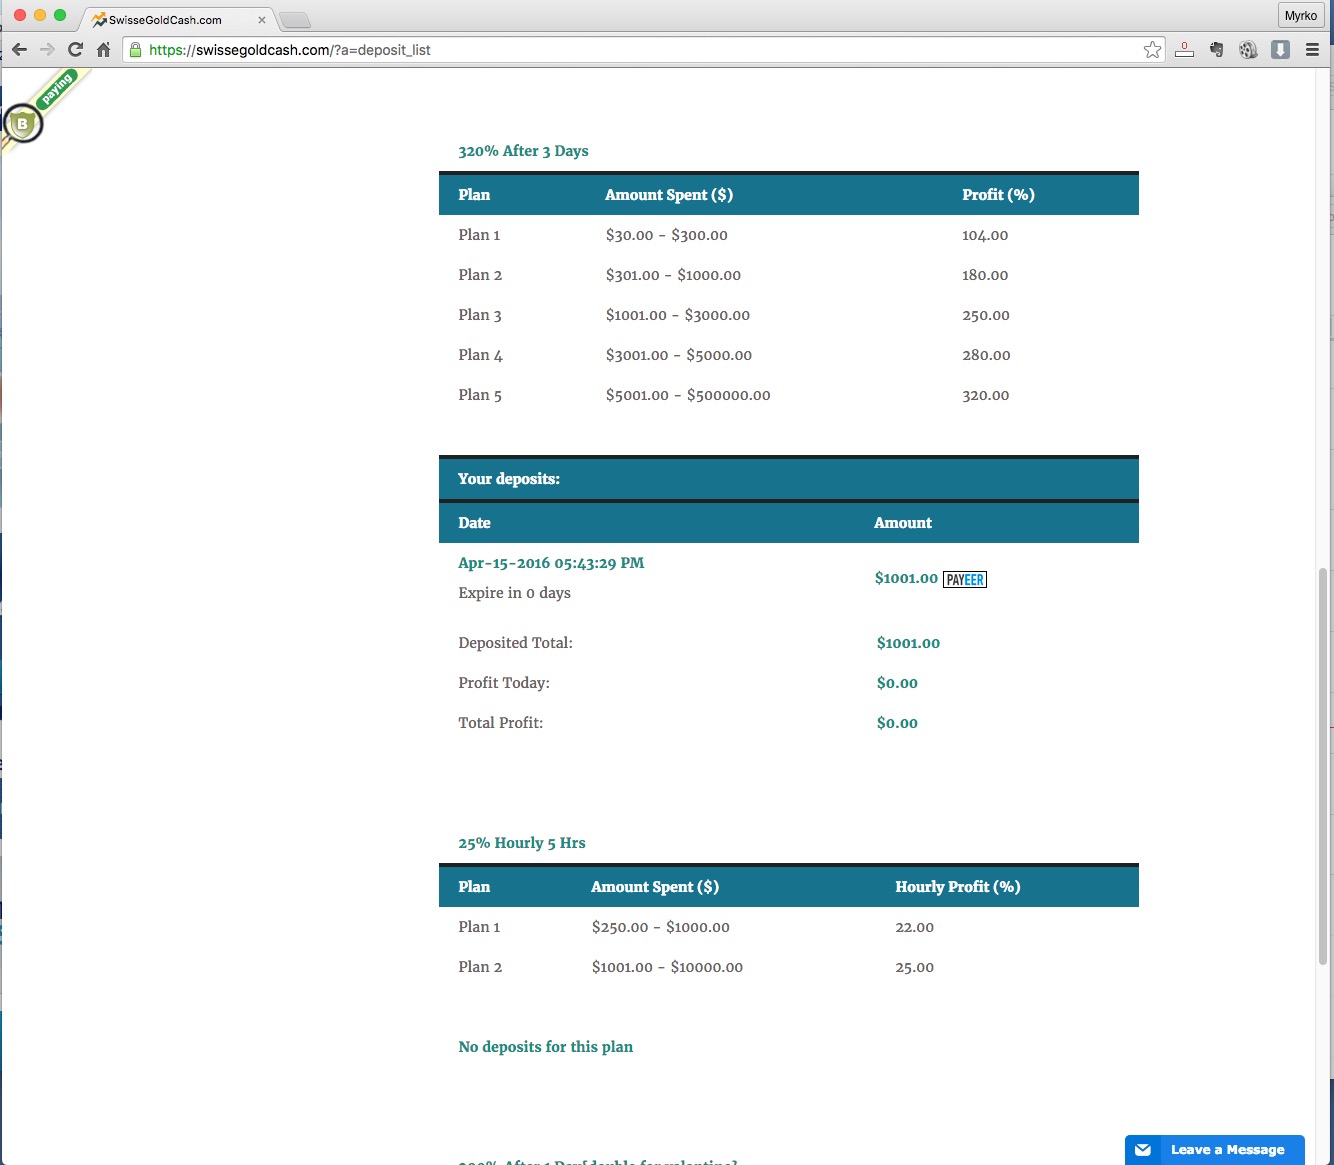Click the Leave a Message button
The height and width of the screenshot is (1165, 1334).
[x=1214, y=1150]
